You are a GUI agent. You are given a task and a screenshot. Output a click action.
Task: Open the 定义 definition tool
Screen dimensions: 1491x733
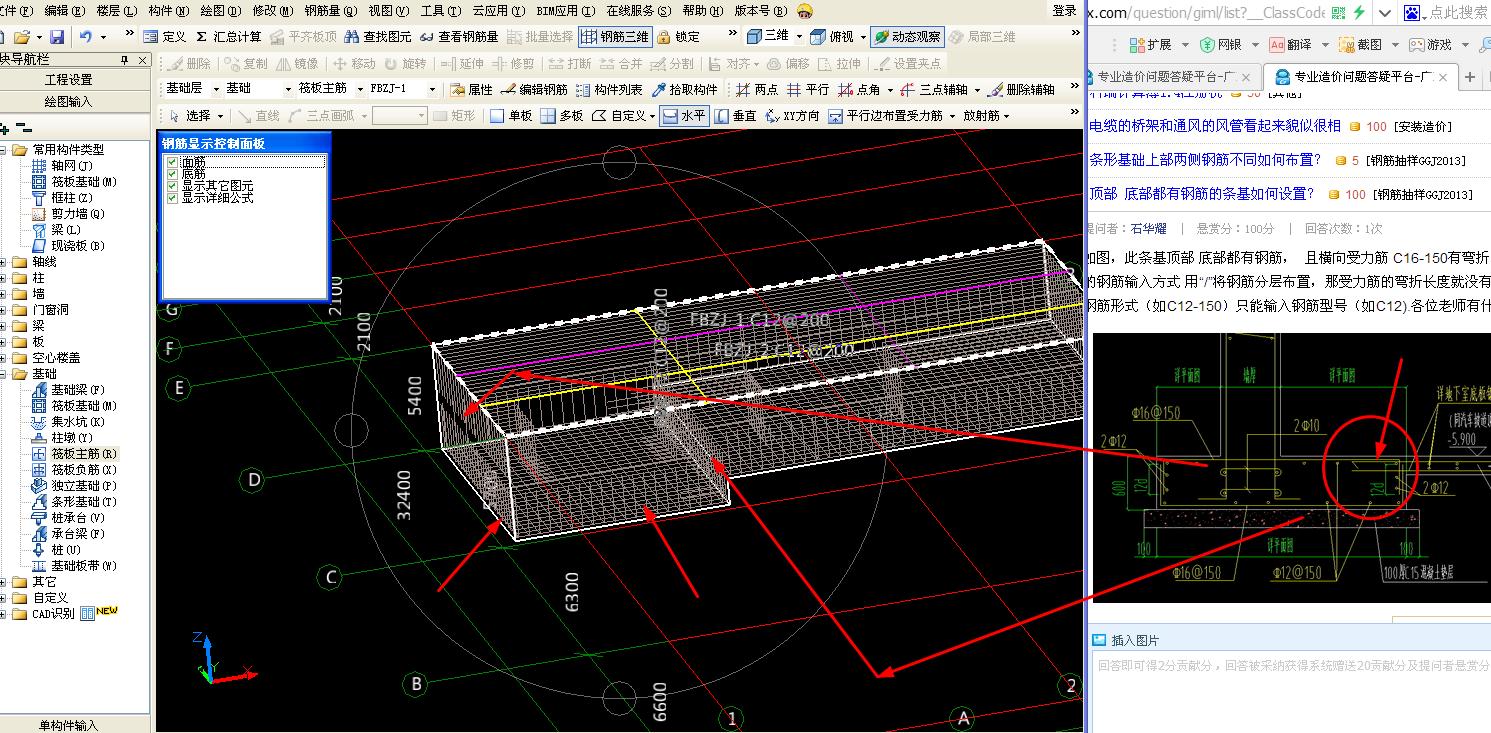[x=165, y=37]
